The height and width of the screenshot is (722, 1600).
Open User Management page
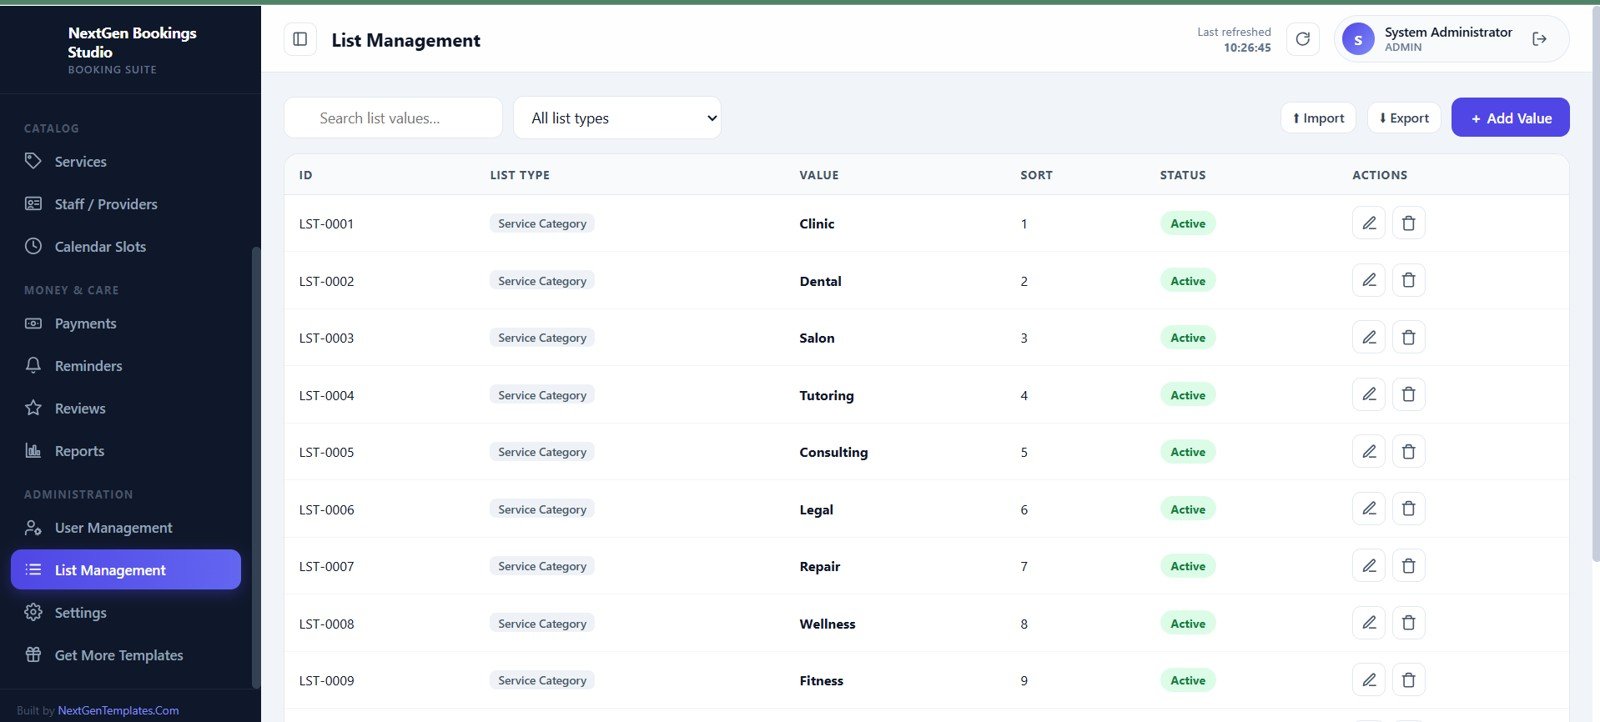pos(126,527)
